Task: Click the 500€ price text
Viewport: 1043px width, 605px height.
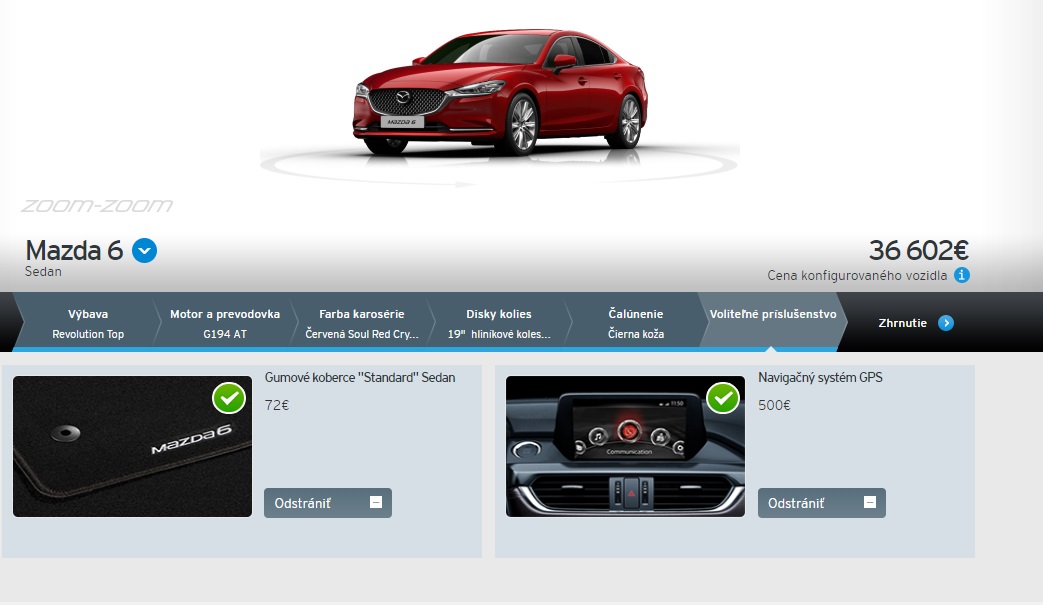Action: (x=774, y=405)
